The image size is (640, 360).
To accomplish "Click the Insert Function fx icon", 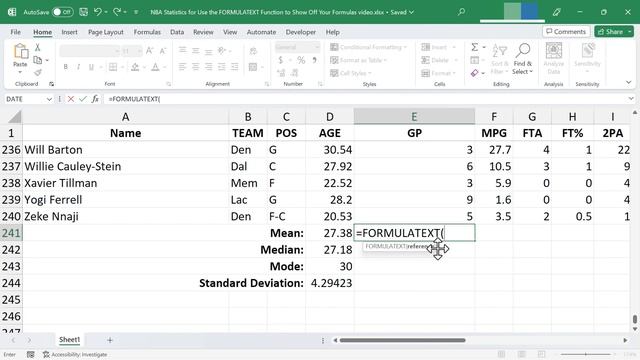I will pos(95,99).
